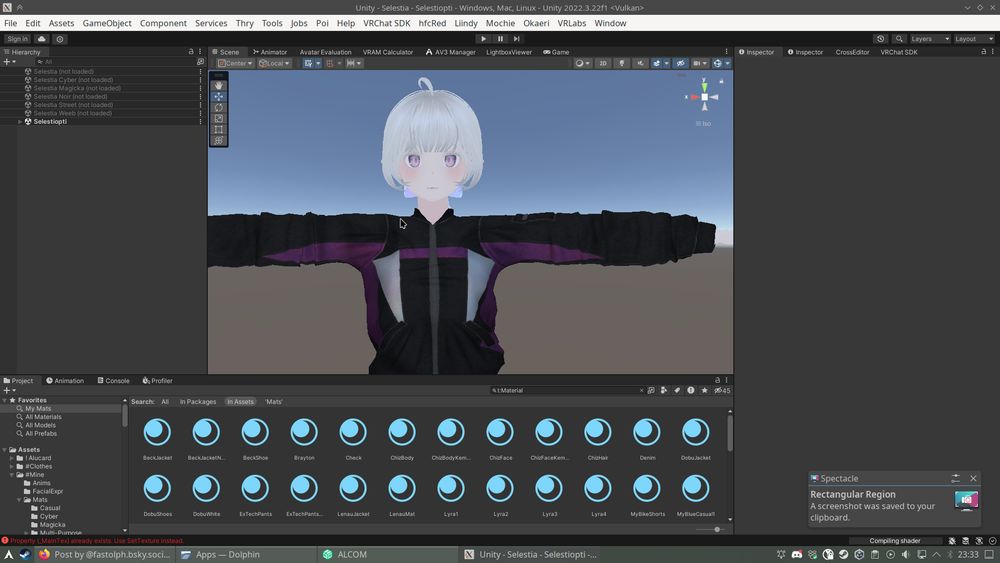This screenshot has width=1000, height=563.
Task: Open snap increment settings dropdown
Action: pos(353,63)
